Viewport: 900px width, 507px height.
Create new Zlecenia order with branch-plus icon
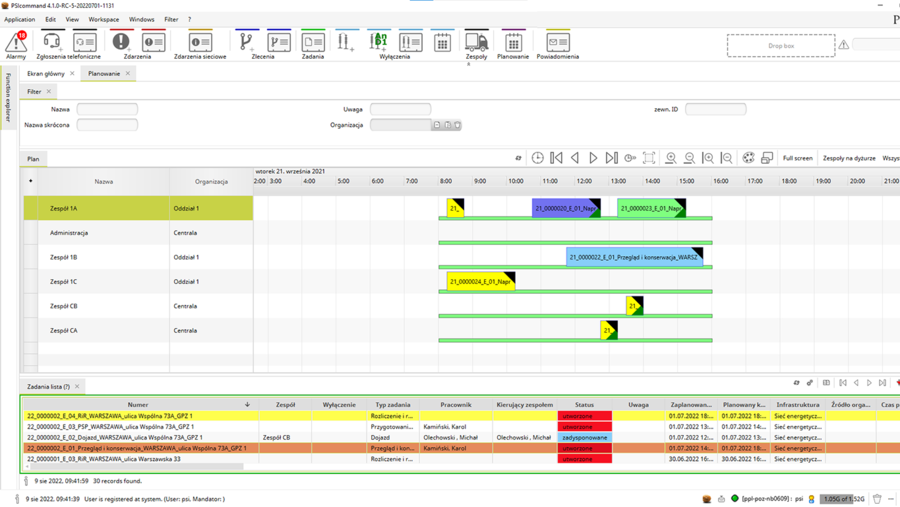point(246,42)
